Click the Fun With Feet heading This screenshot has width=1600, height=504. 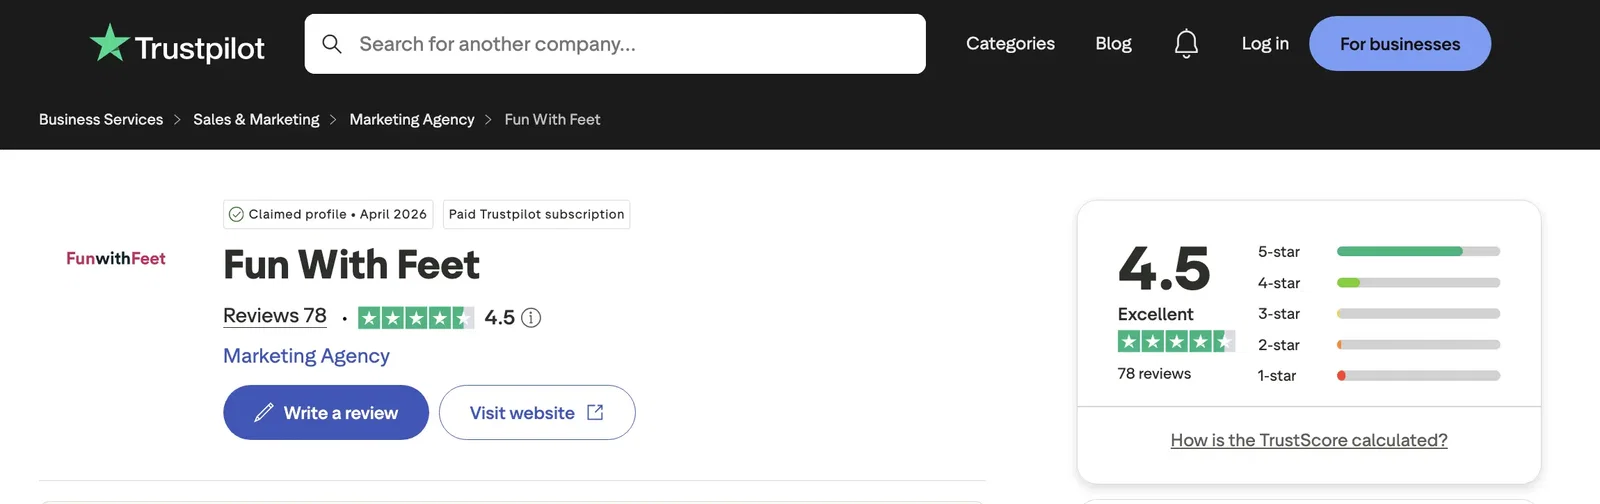coord(351,265)
